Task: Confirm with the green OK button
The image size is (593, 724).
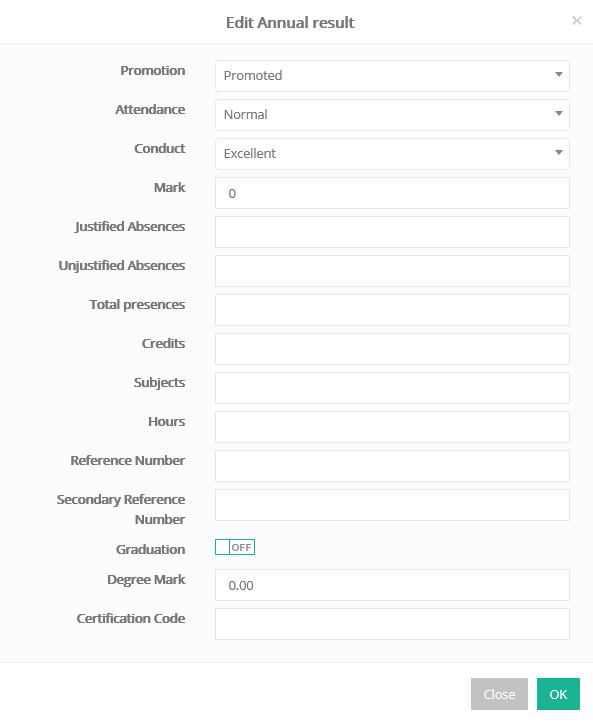Action: click(558, 694)
